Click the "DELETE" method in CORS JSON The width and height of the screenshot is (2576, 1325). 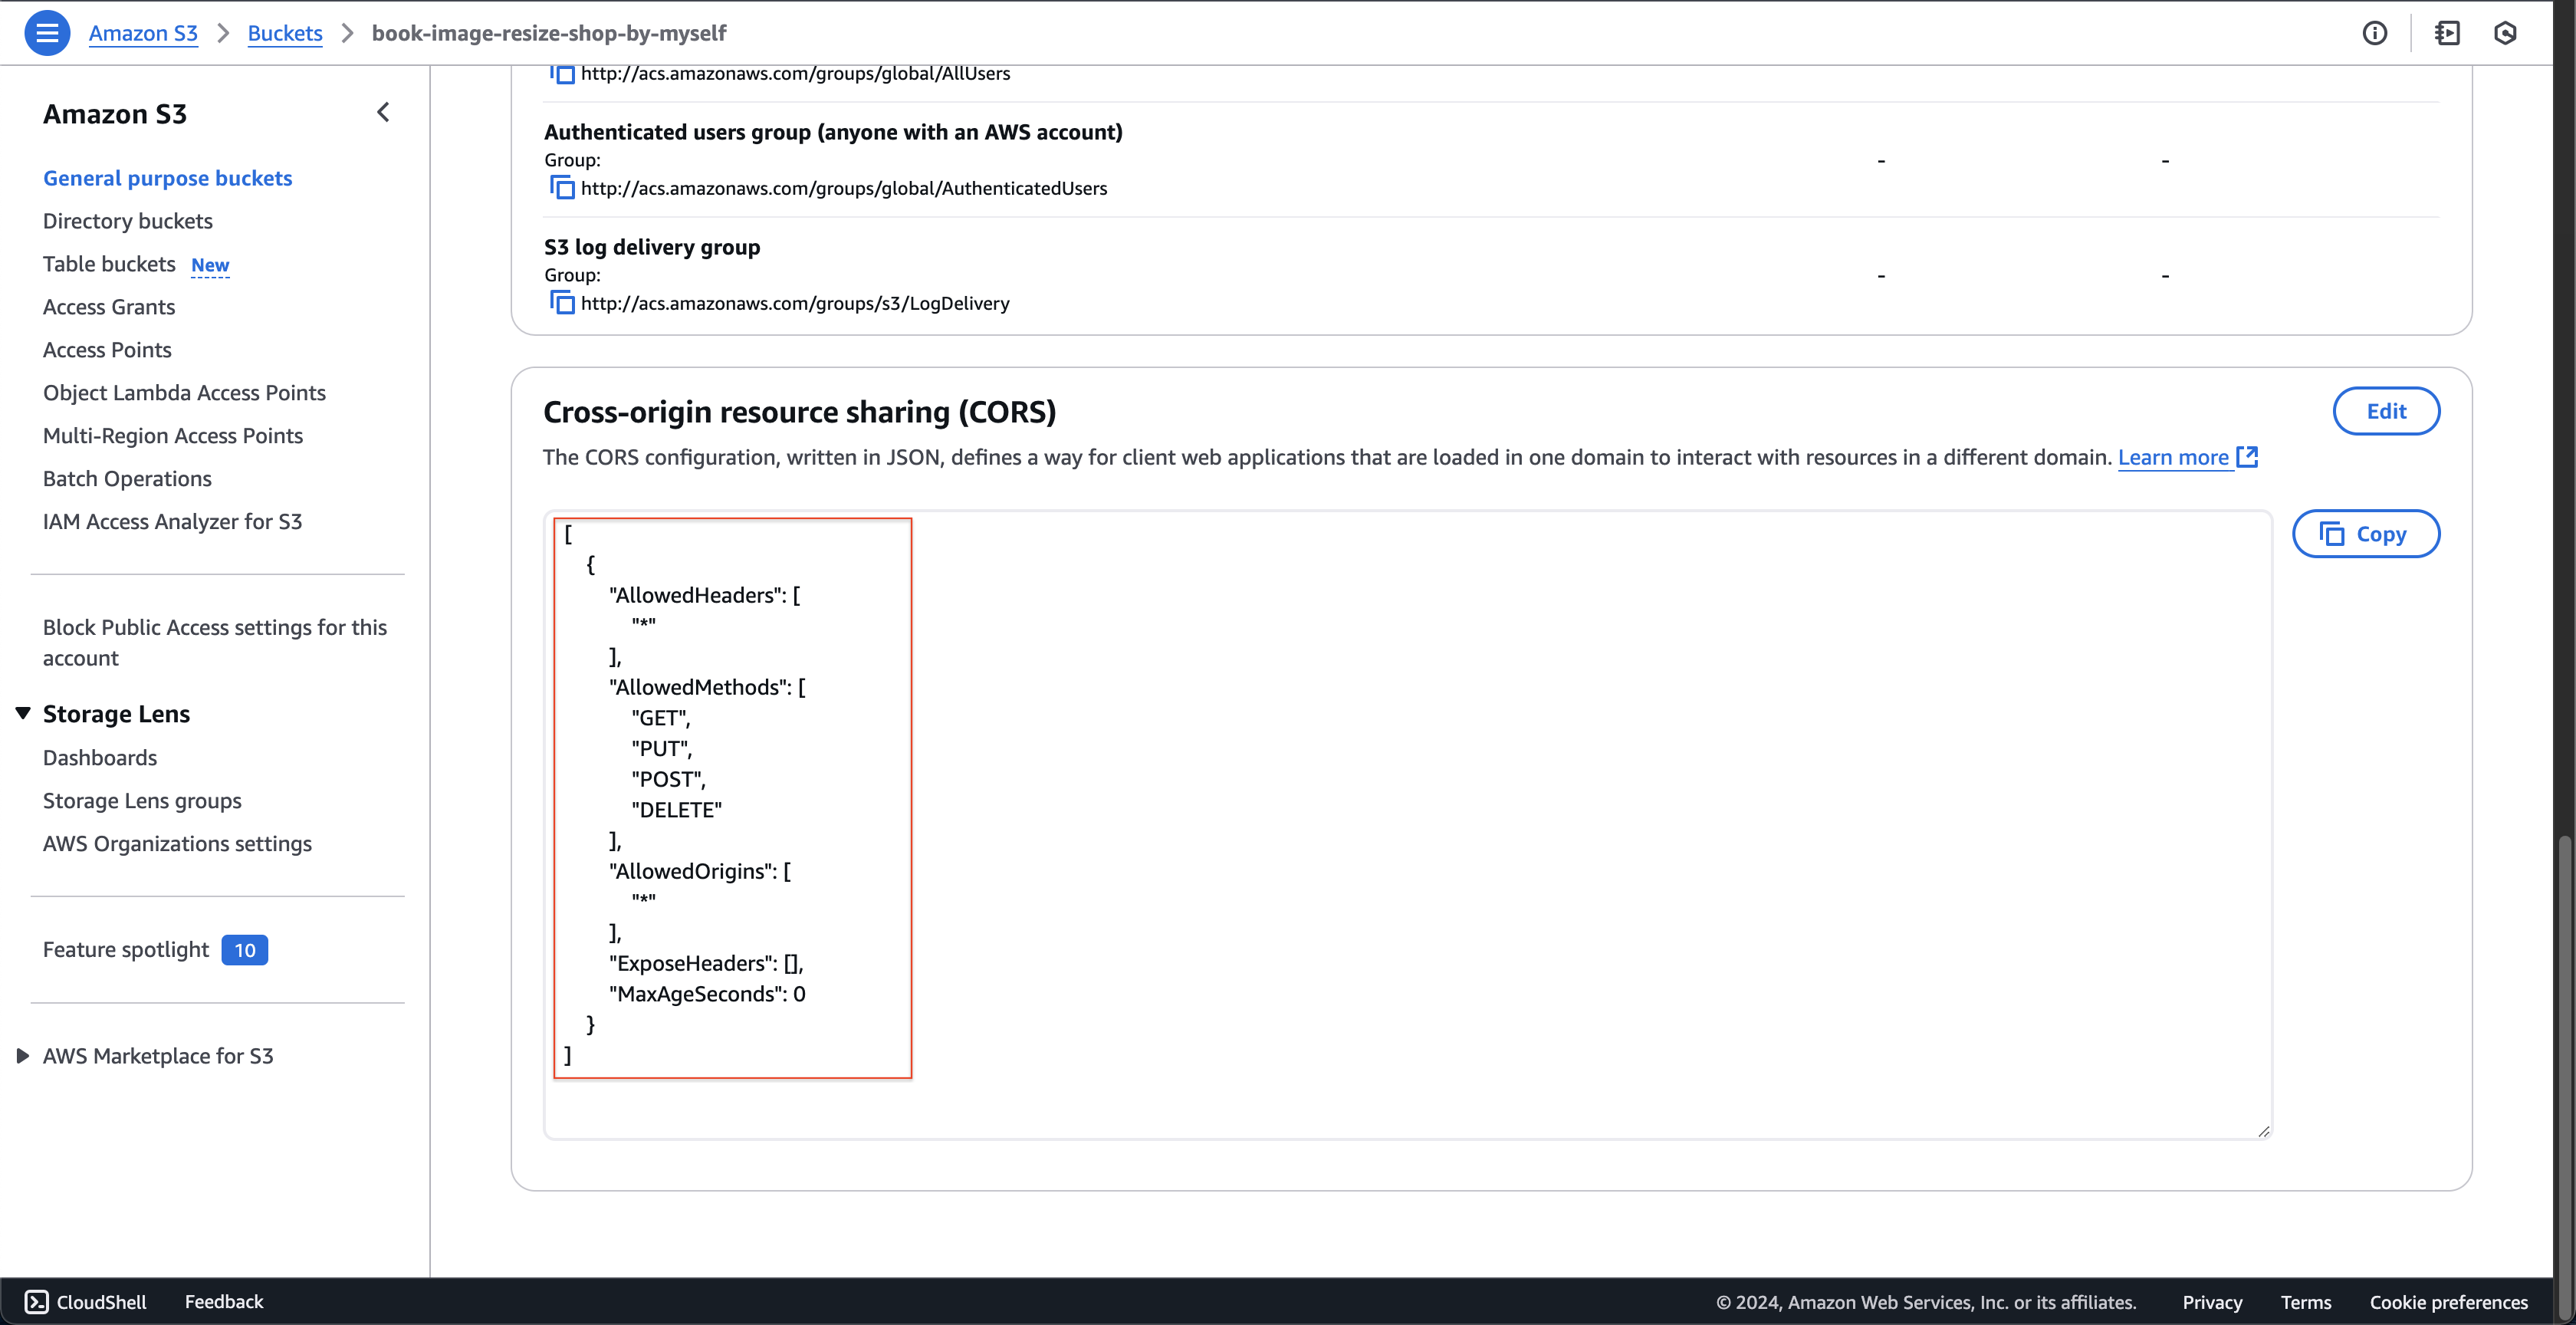[676, 810]
